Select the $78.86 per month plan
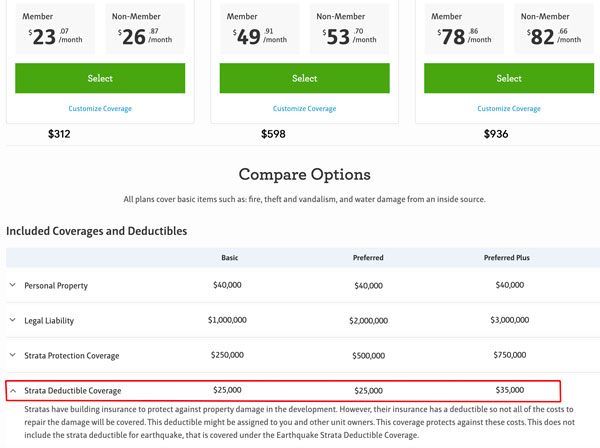 pos(509,78)
